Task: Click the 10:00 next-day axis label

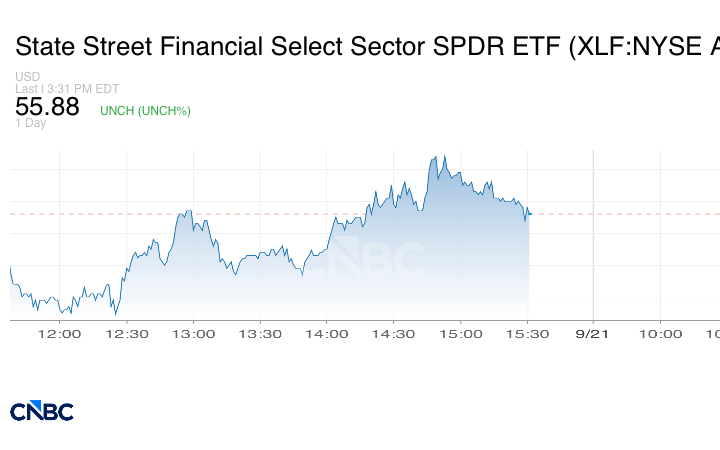Action: tap(660, 334)
